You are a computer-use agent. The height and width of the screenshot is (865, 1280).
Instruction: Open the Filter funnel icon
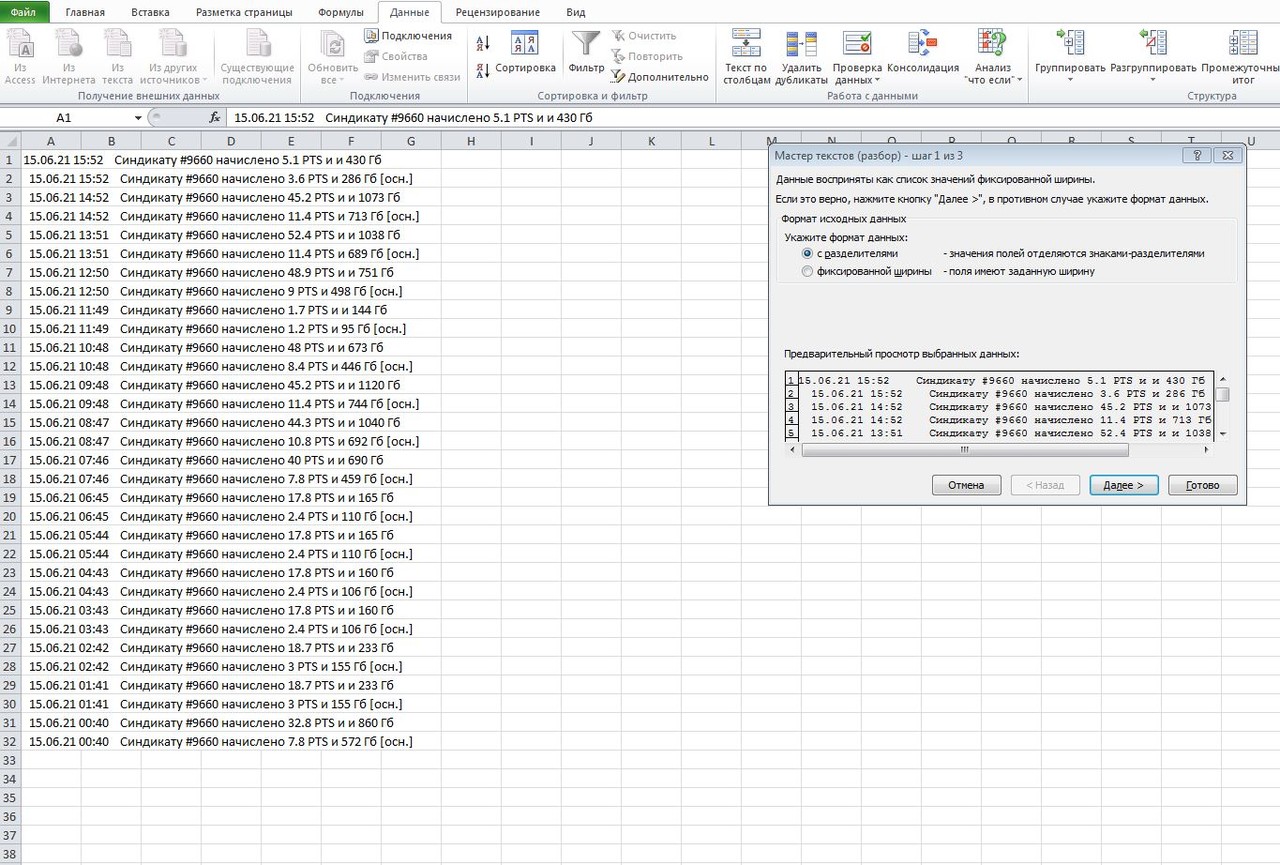(586, 43)
